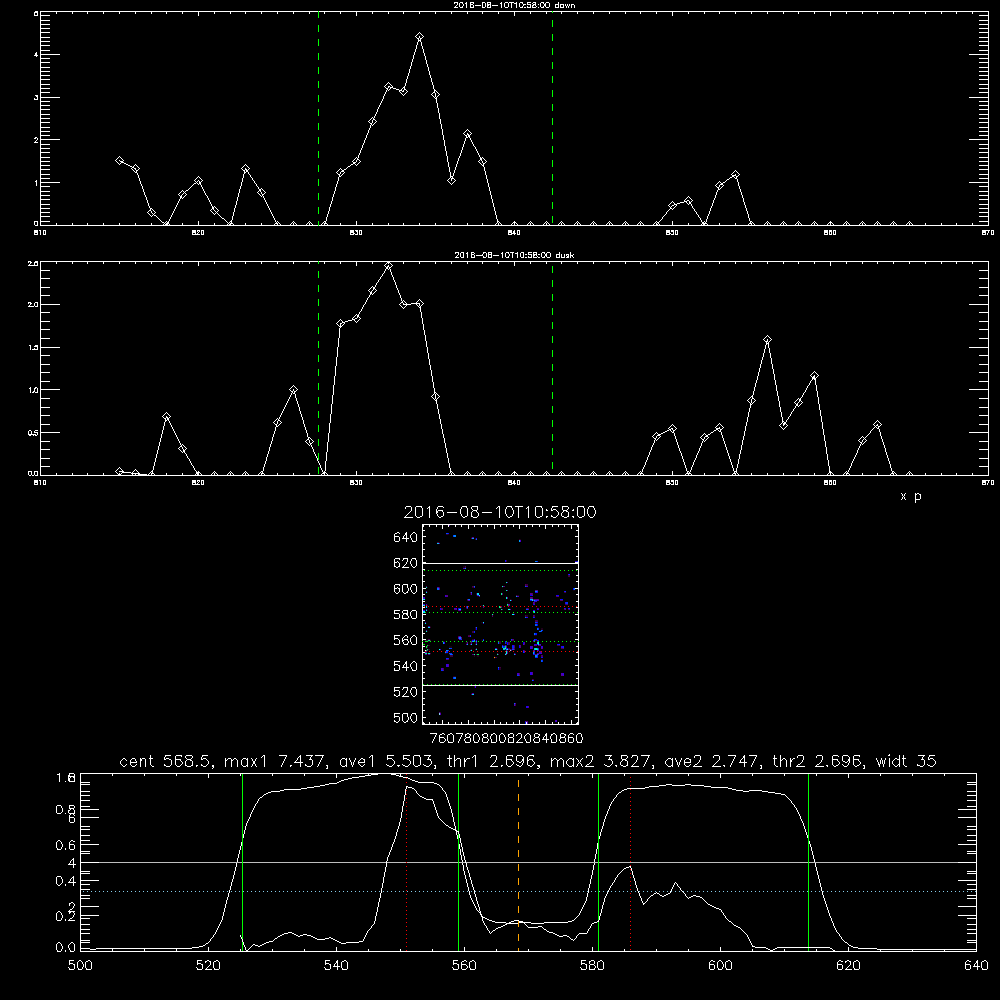
Task: Click the 640 y-axis label of scatter image
Action: 406,538
